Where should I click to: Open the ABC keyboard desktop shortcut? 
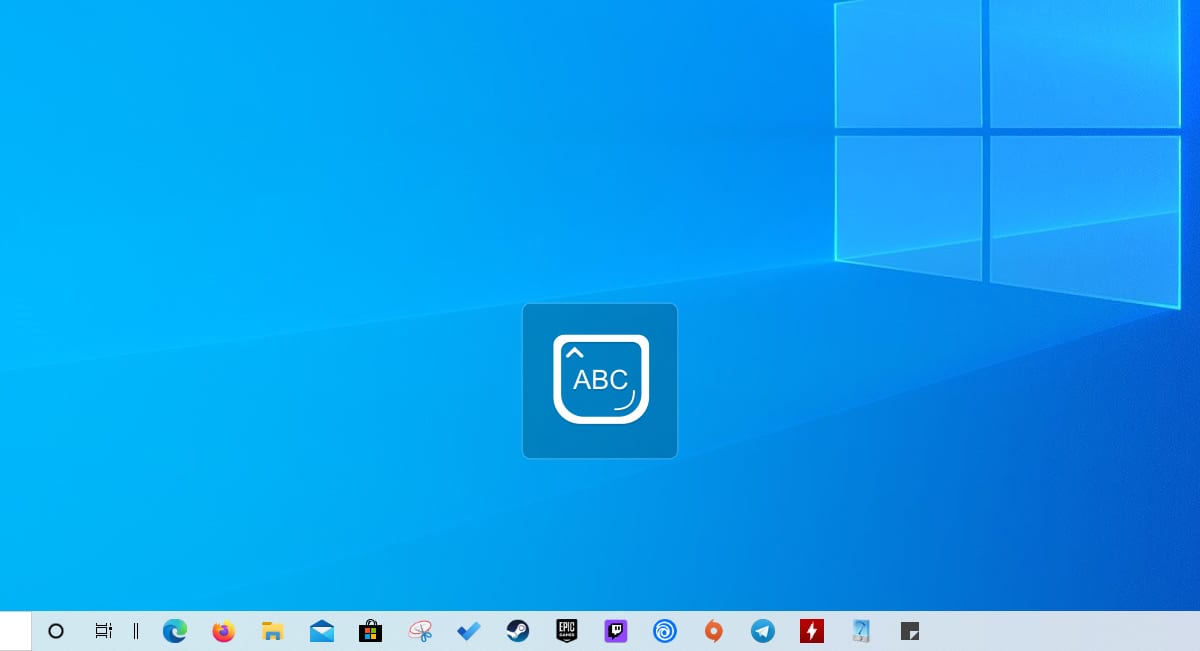click(x=600, y=380)
